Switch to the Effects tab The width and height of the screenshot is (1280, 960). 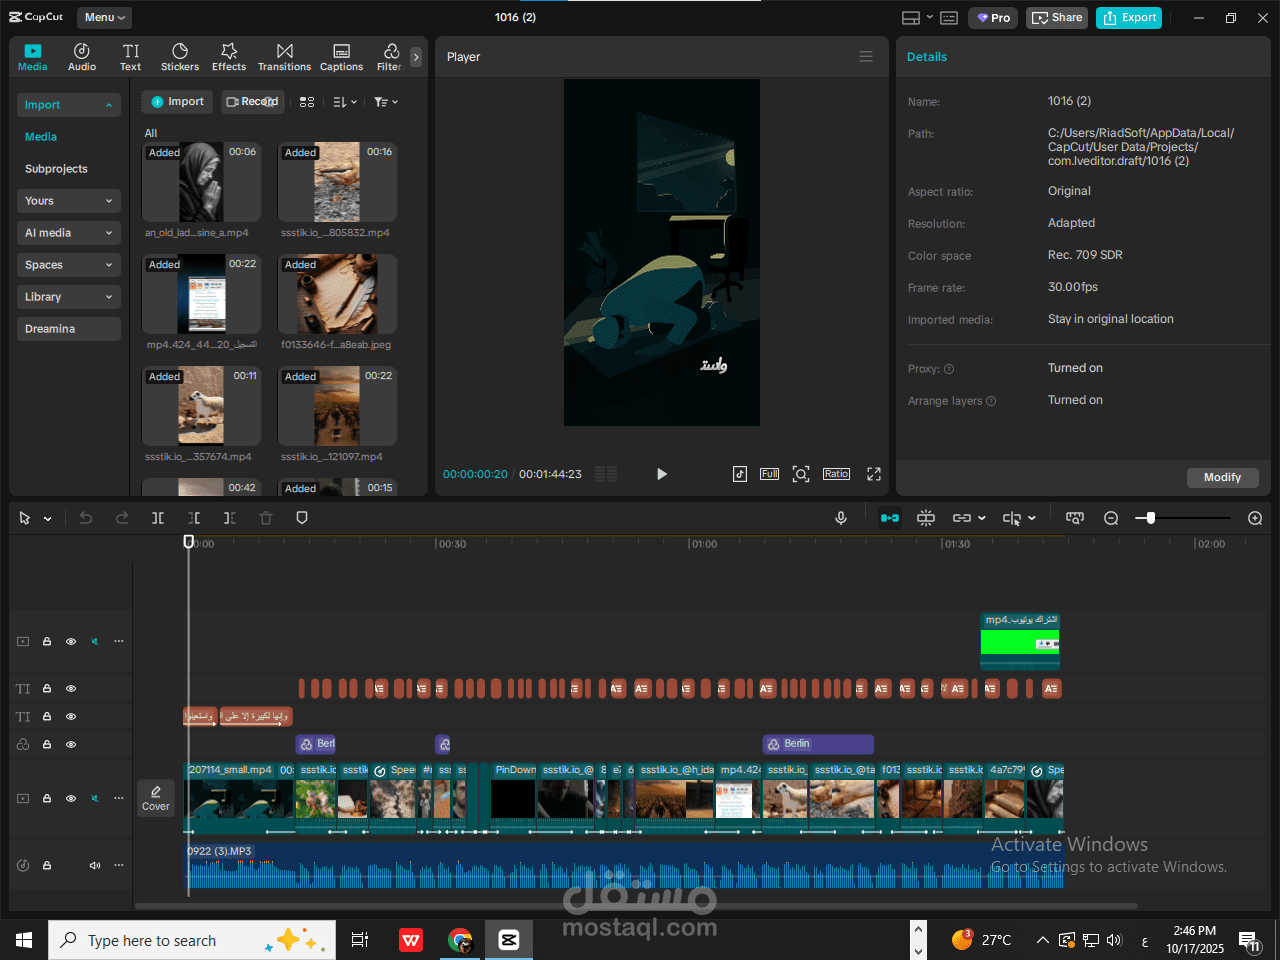[229, 57]
